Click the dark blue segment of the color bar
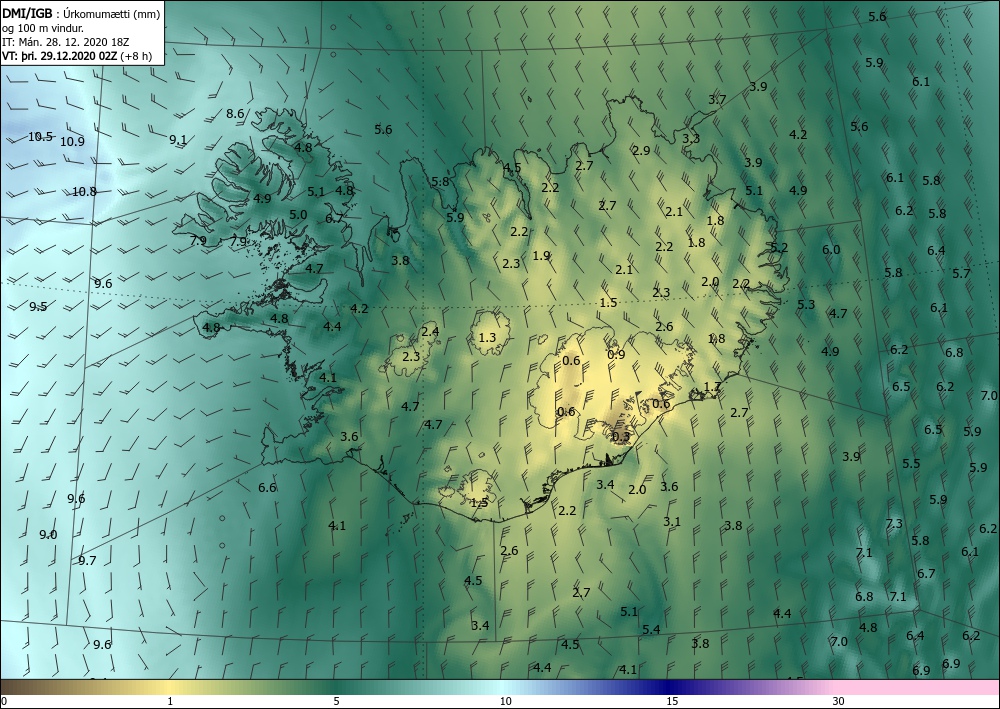Screen dimensions: 1000x709 666,687
